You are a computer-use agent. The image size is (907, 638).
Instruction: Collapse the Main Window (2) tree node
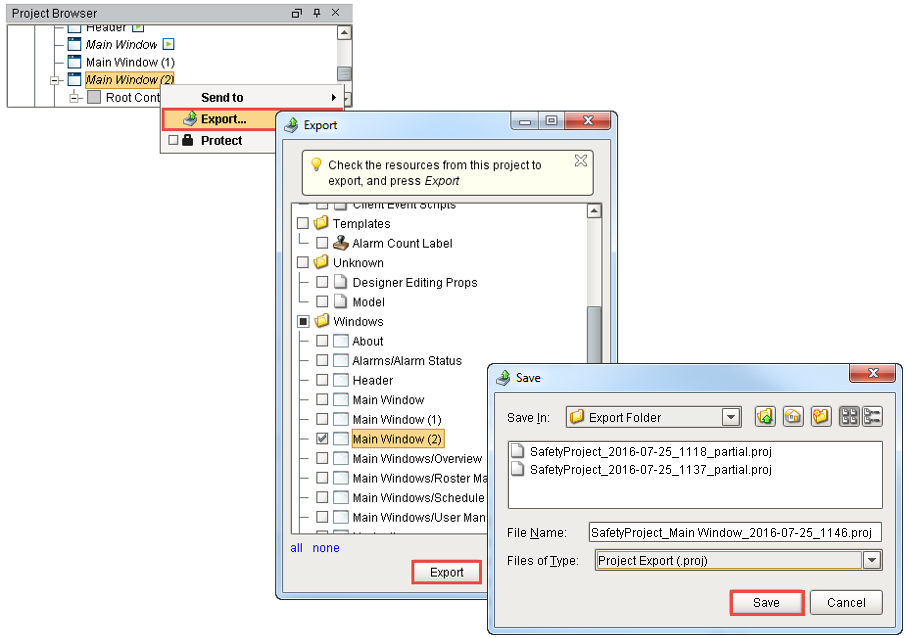coord(56,80)
